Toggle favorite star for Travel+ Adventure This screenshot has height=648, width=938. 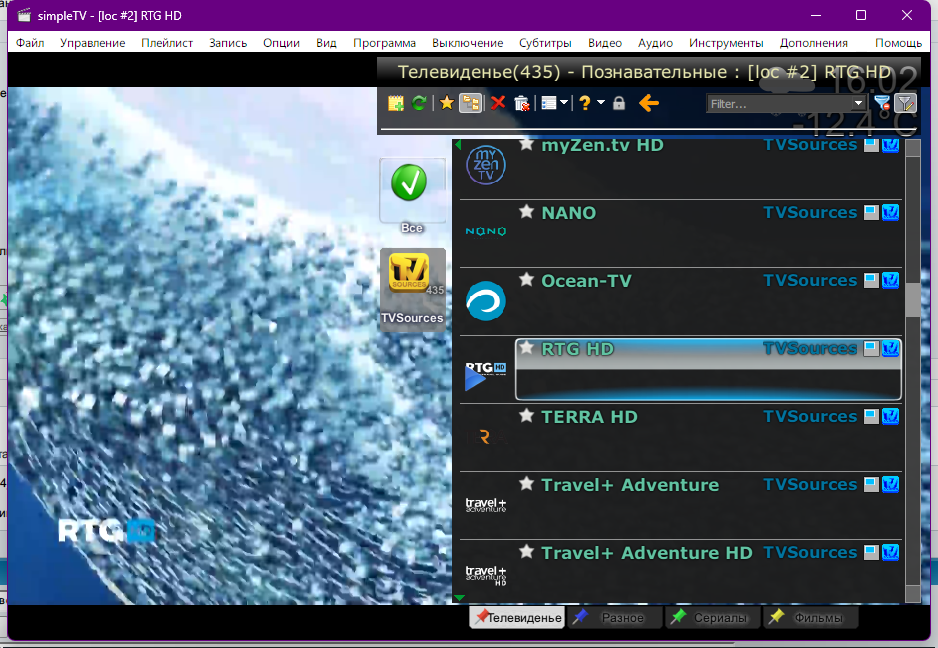[x=526, y=483]
